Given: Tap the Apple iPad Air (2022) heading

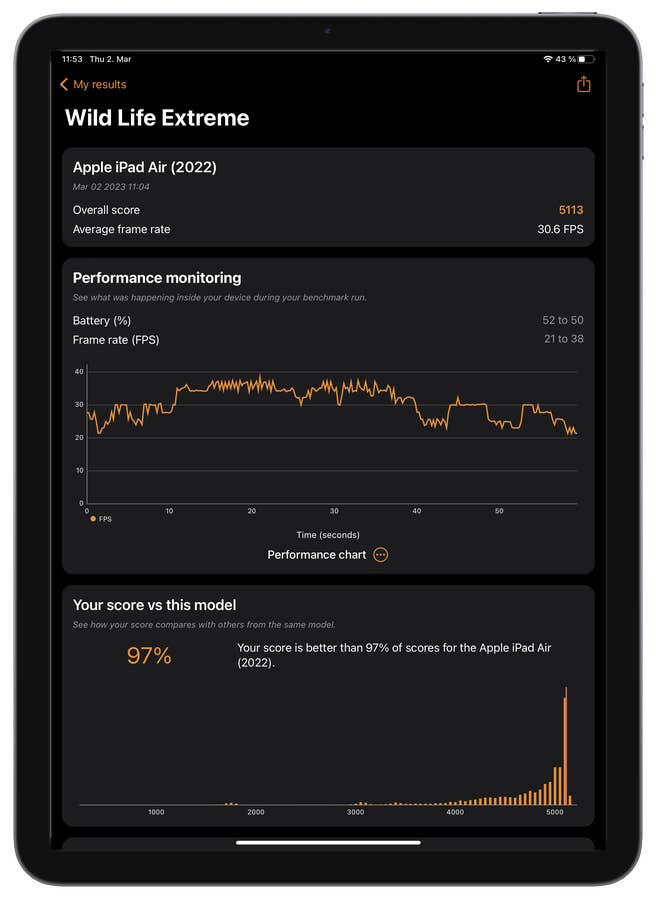Looking at the screenshot, I should tap(144, 167).
